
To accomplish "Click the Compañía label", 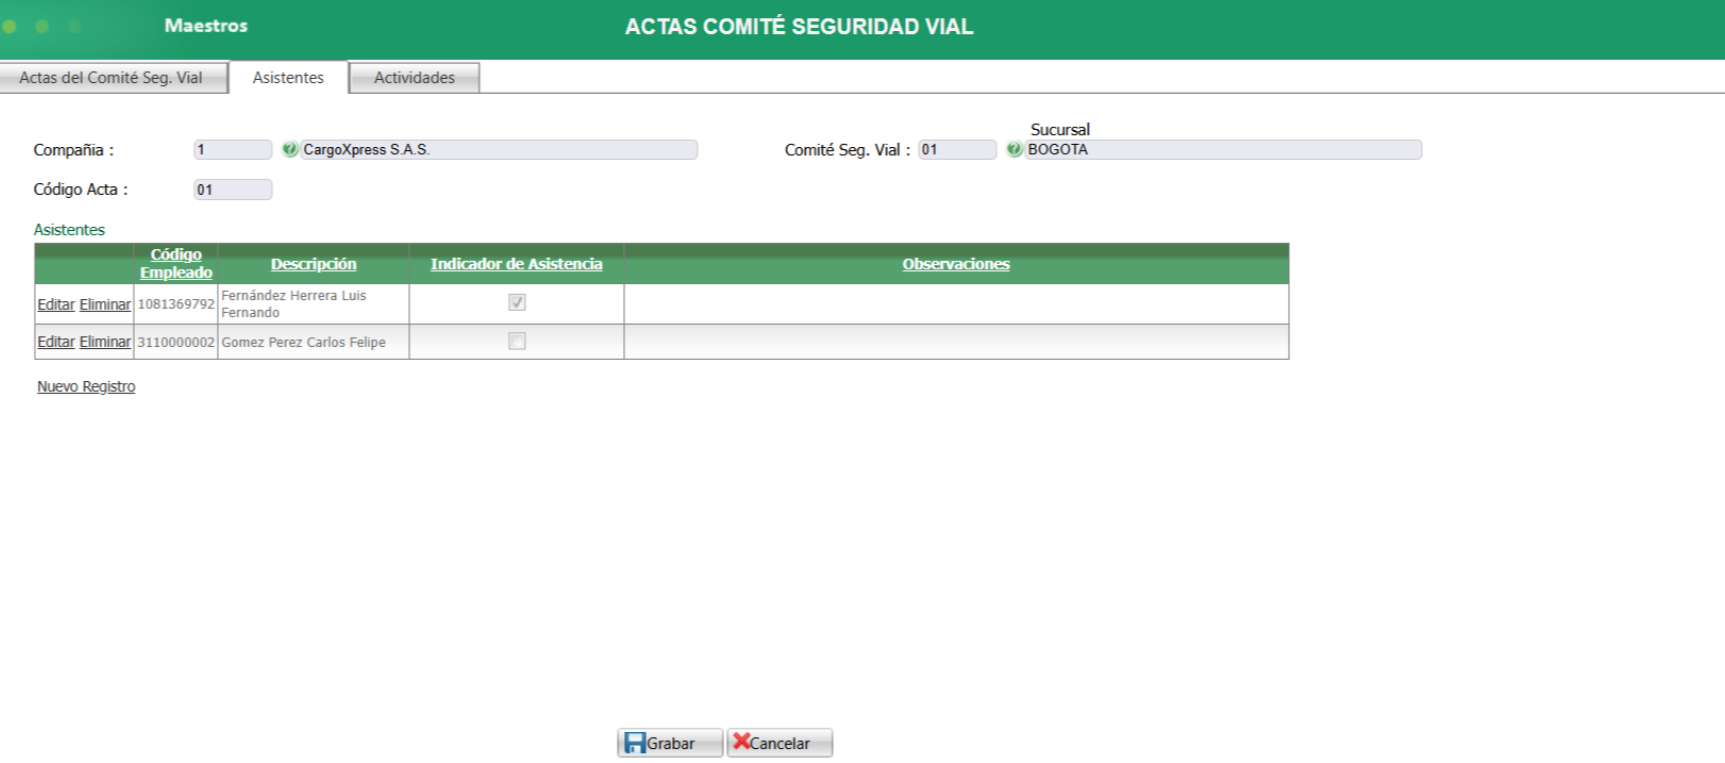I will (73, 150).
